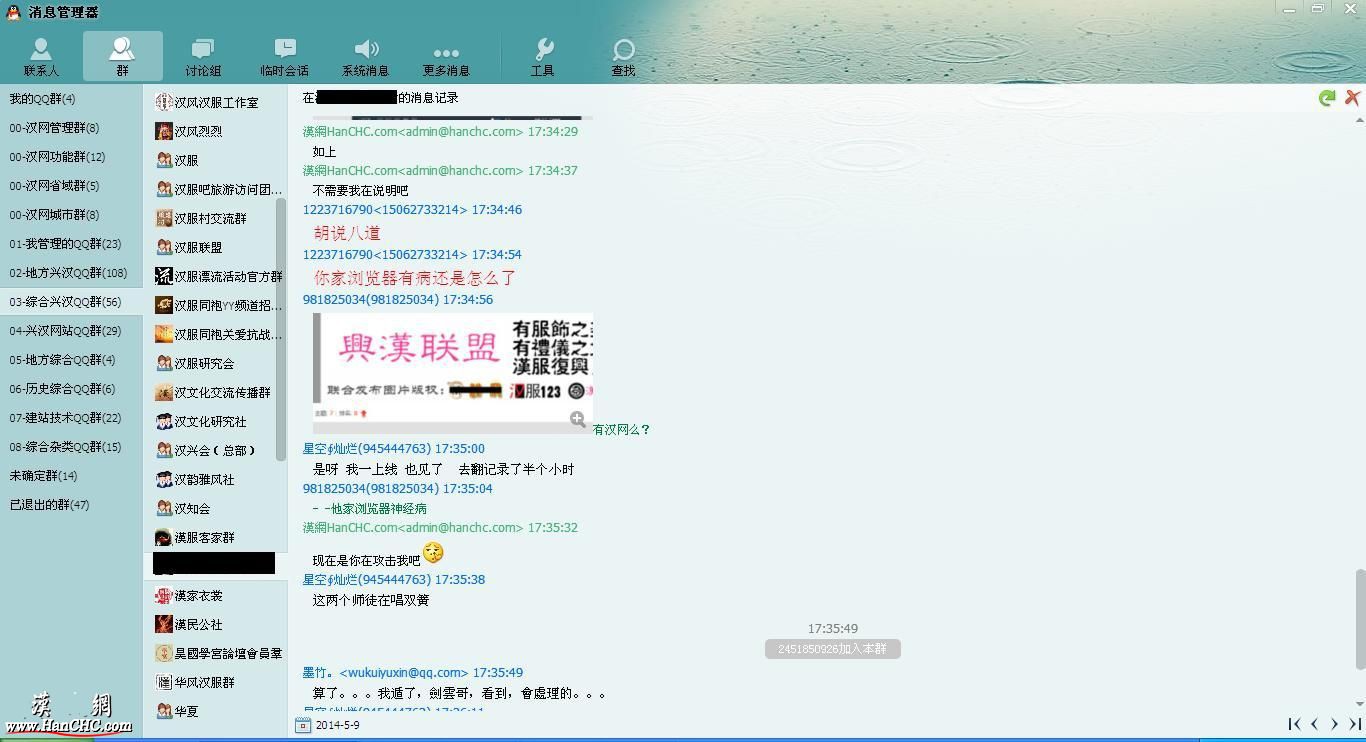Click the chat history vertical scrollbar

(x=1359, y=618)
